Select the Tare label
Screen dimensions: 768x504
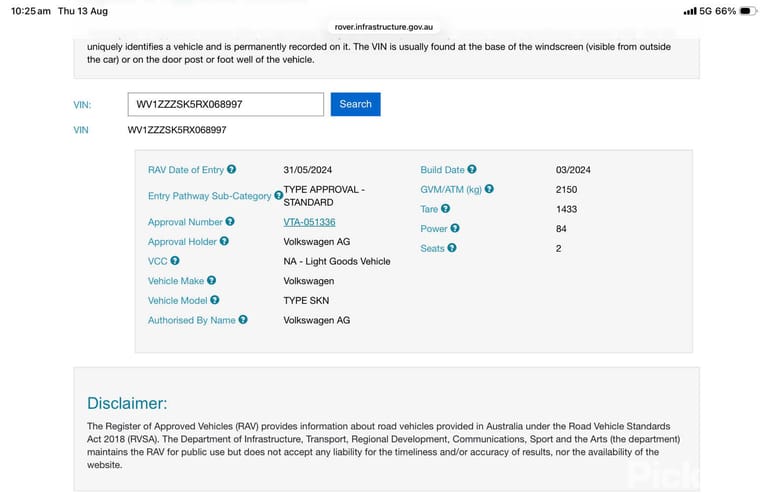(429, 209)
